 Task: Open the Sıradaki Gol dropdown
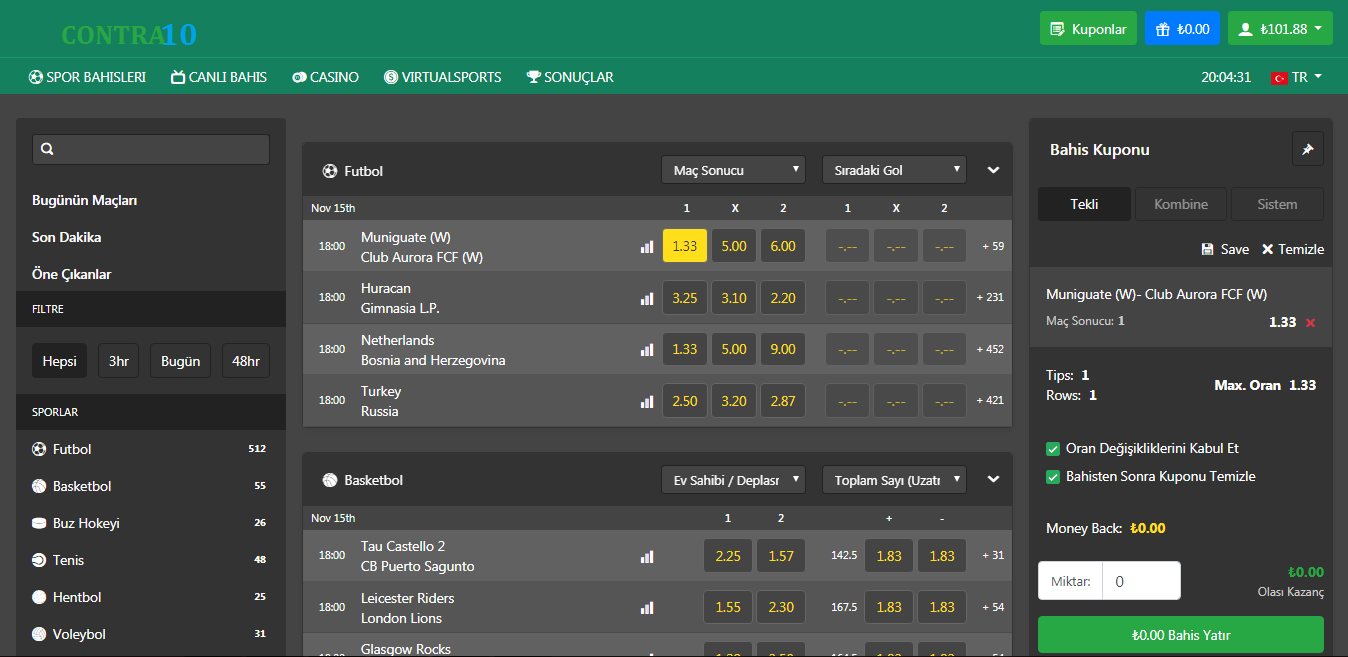(894, 170)
